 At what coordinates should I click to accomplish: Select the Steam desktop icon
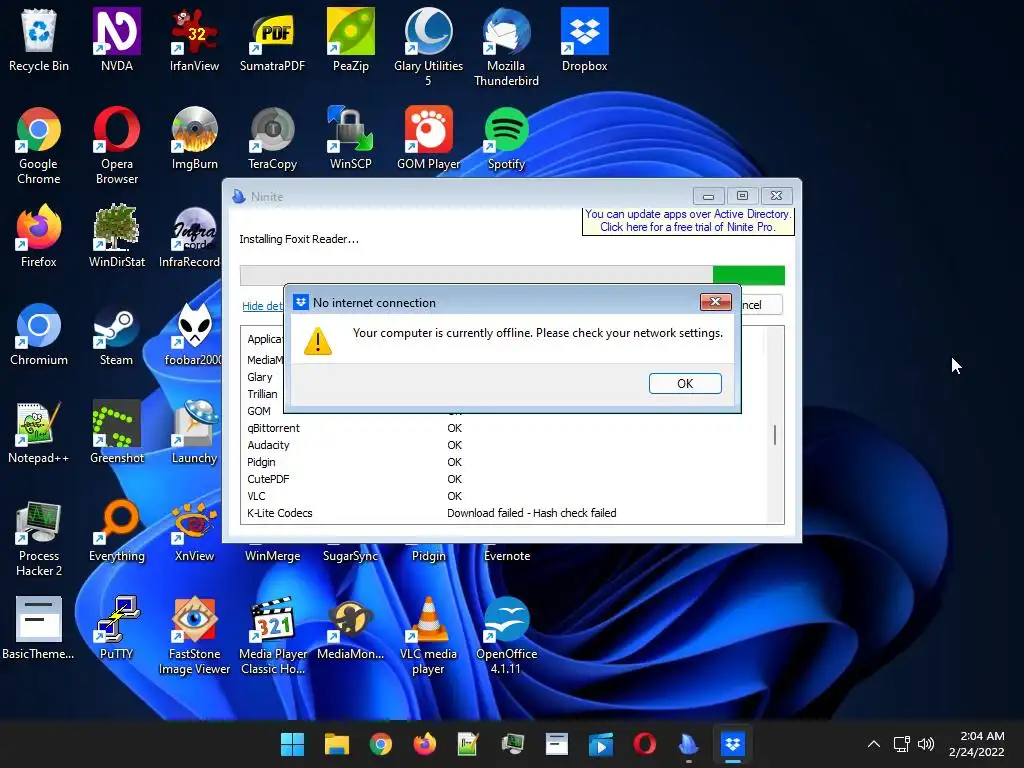116,334
